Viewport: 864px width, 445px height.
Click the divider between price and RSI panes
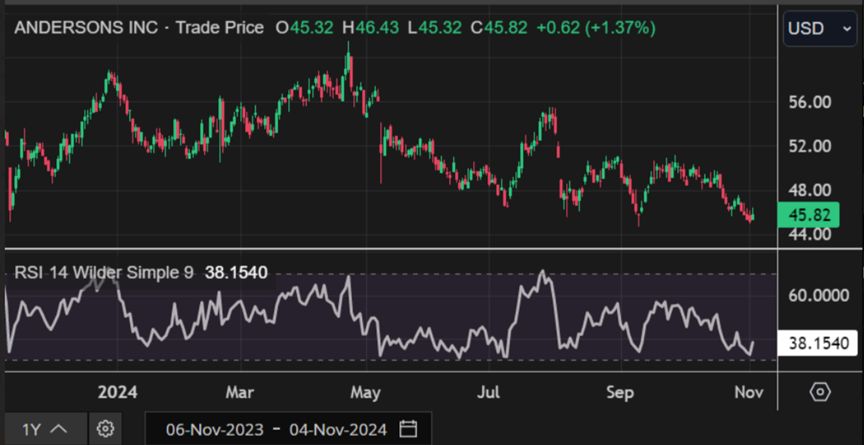pos(400,248)
